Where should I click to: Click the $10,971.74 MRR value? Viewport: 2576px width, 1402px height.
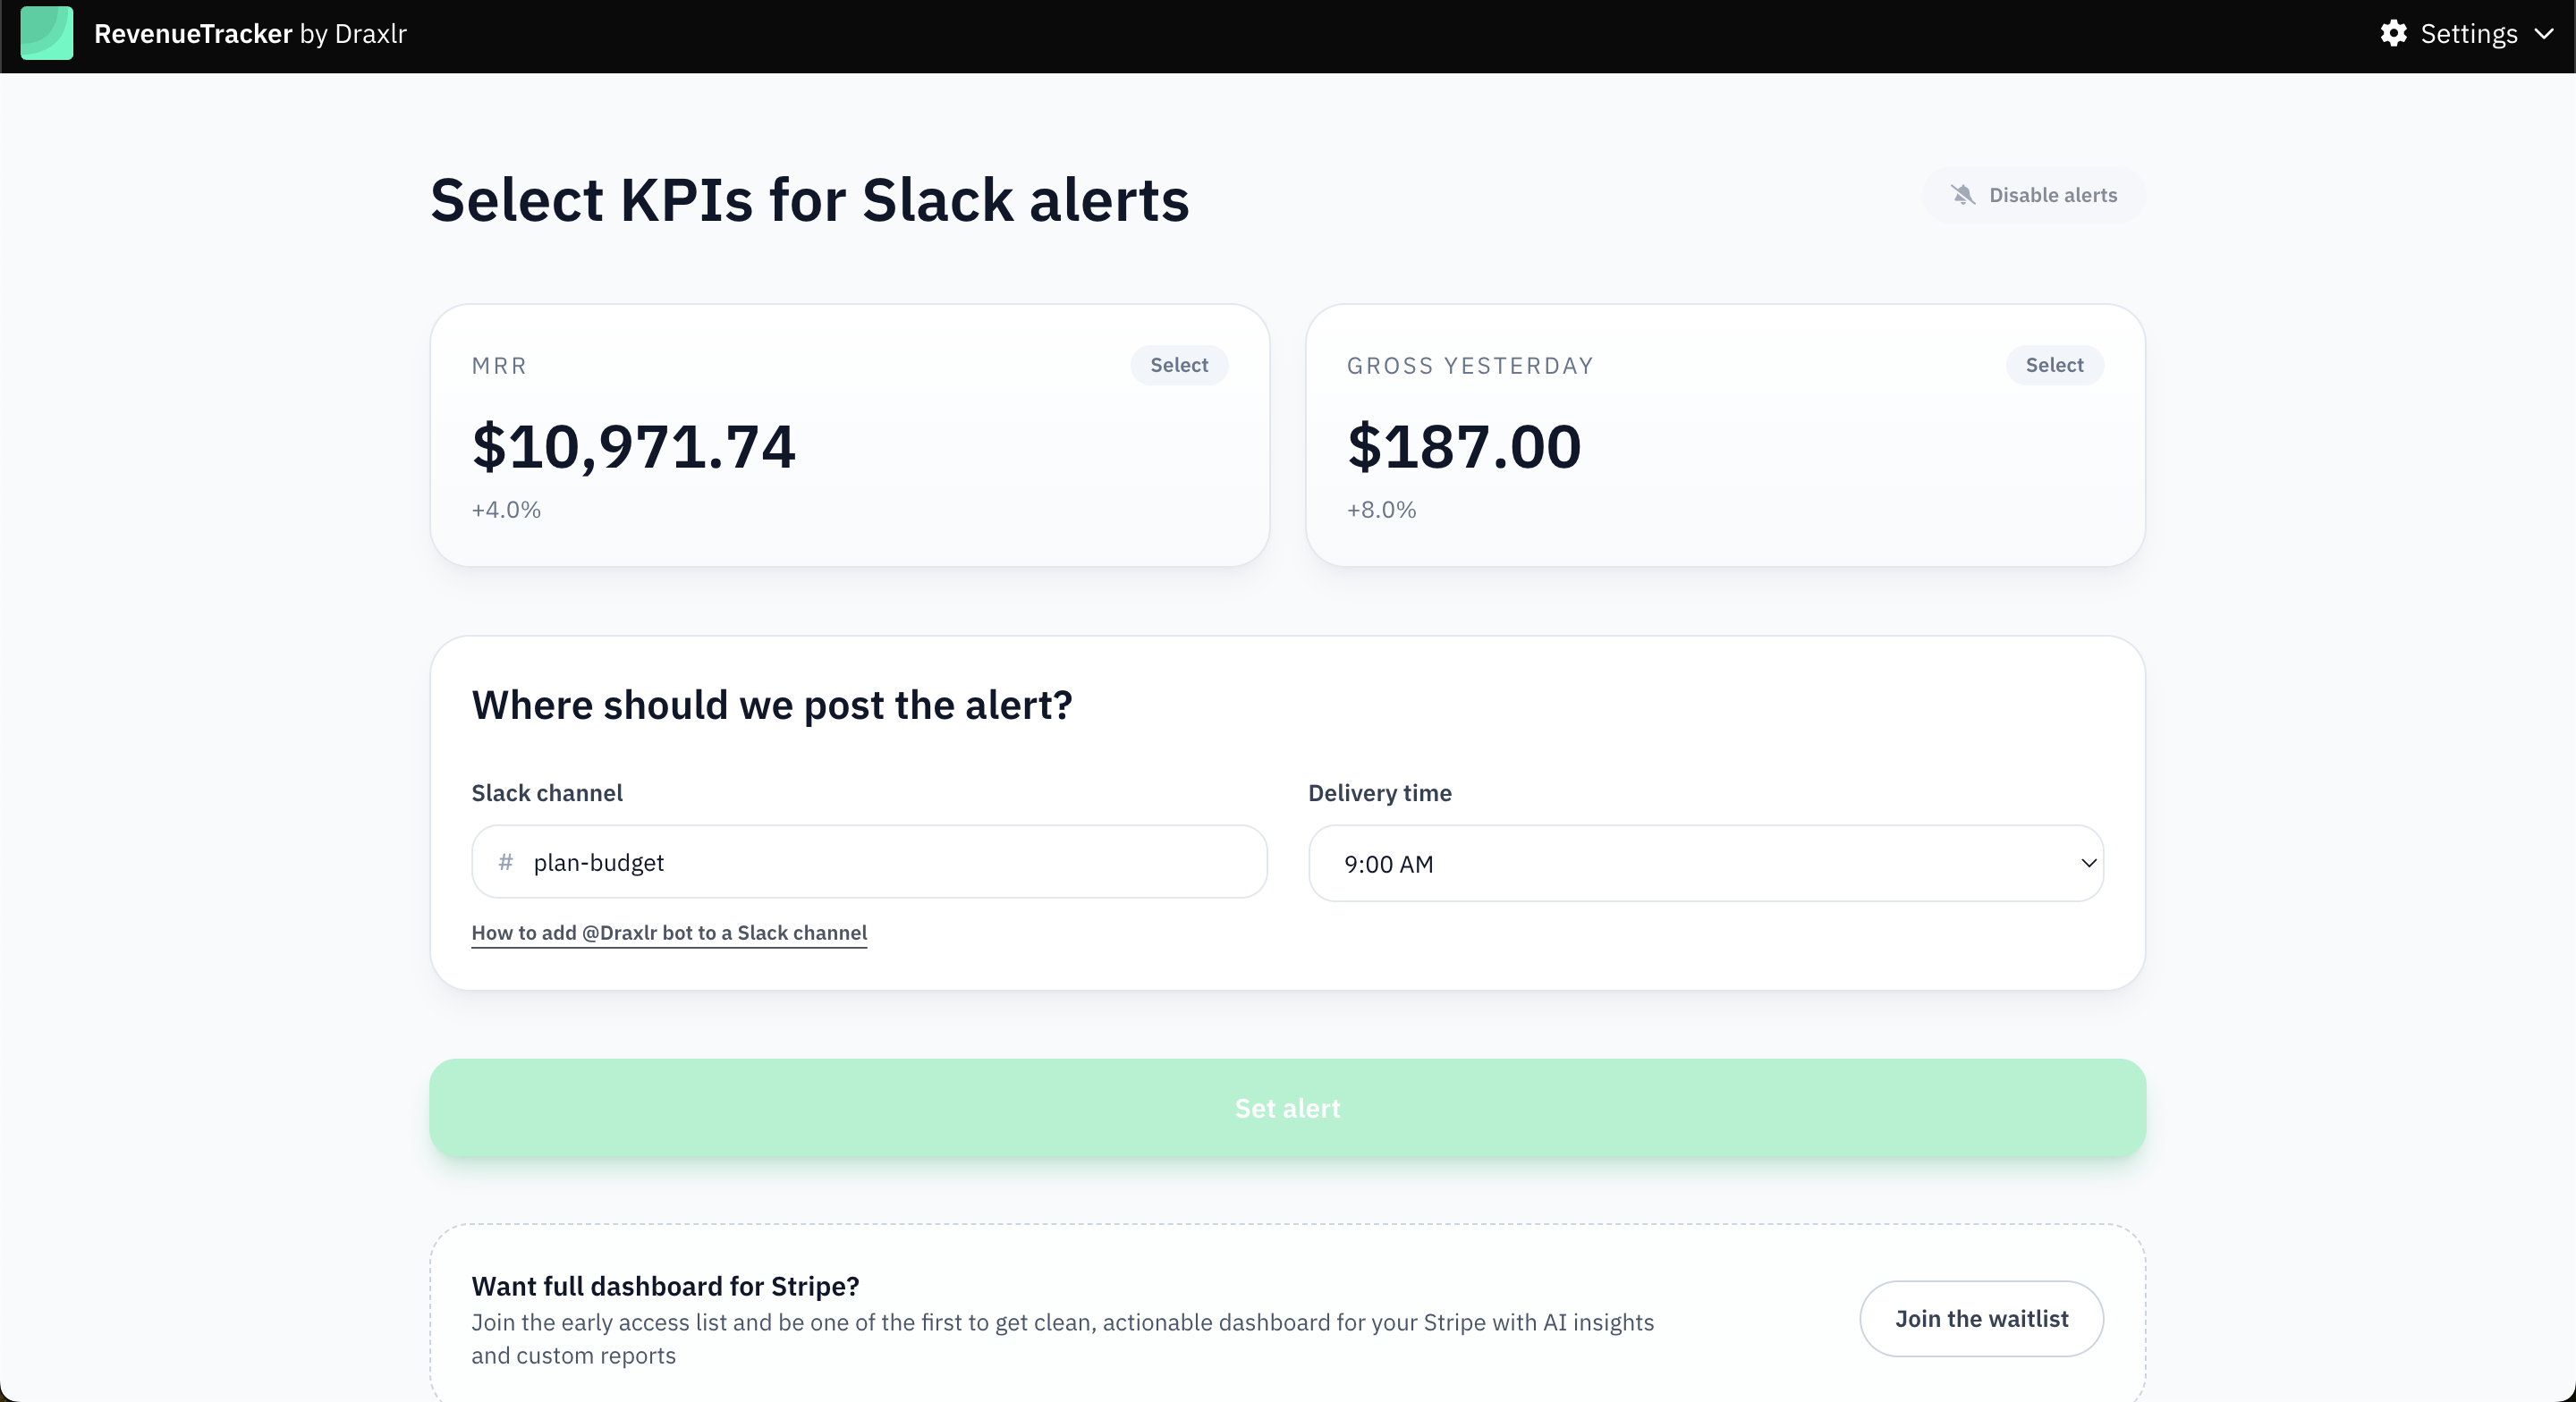click(x=634, y=446)
